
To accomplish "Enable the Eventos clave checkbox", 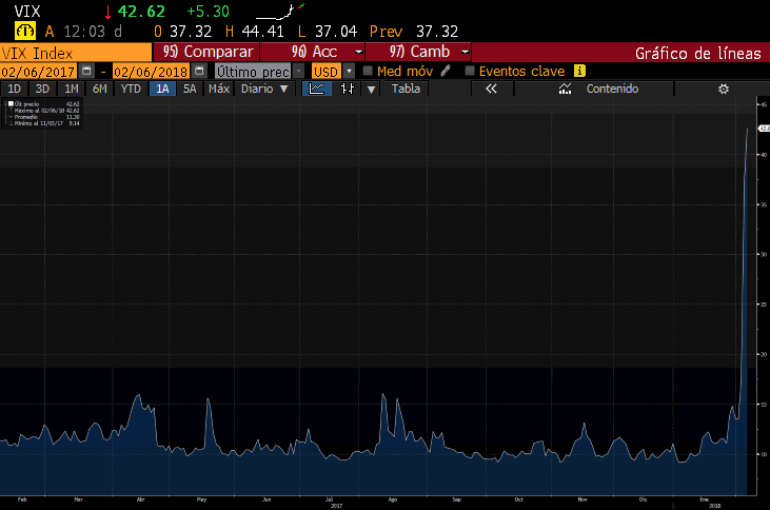I will [469, 71].
